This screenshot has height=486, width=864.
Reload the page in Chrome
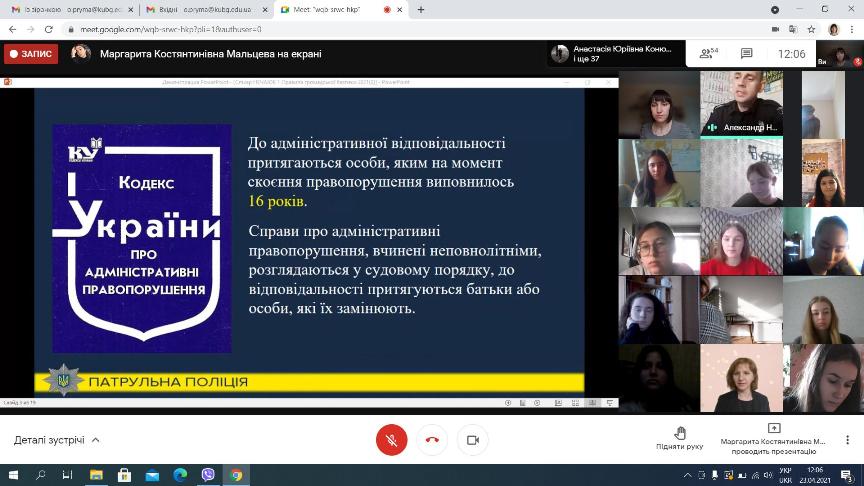[x=46, y=29]
